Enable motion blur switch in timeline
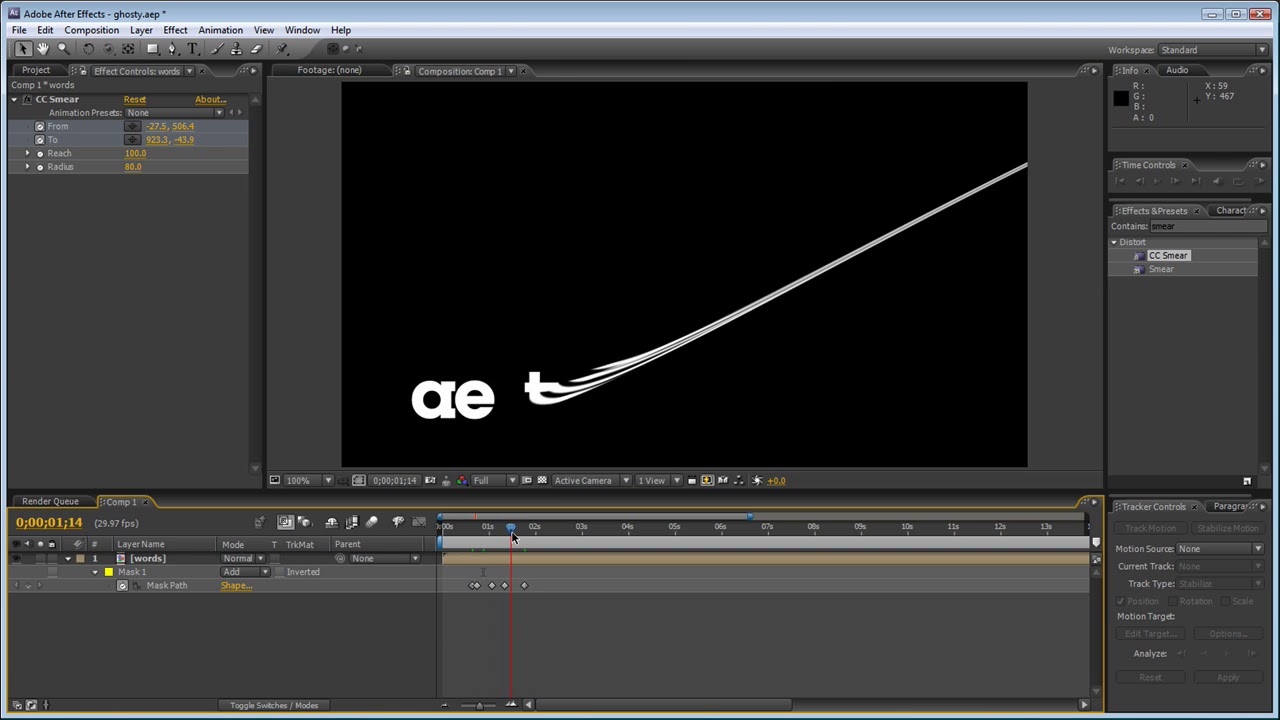Viewport: 1280px width, 720px height. click(372, 522)
